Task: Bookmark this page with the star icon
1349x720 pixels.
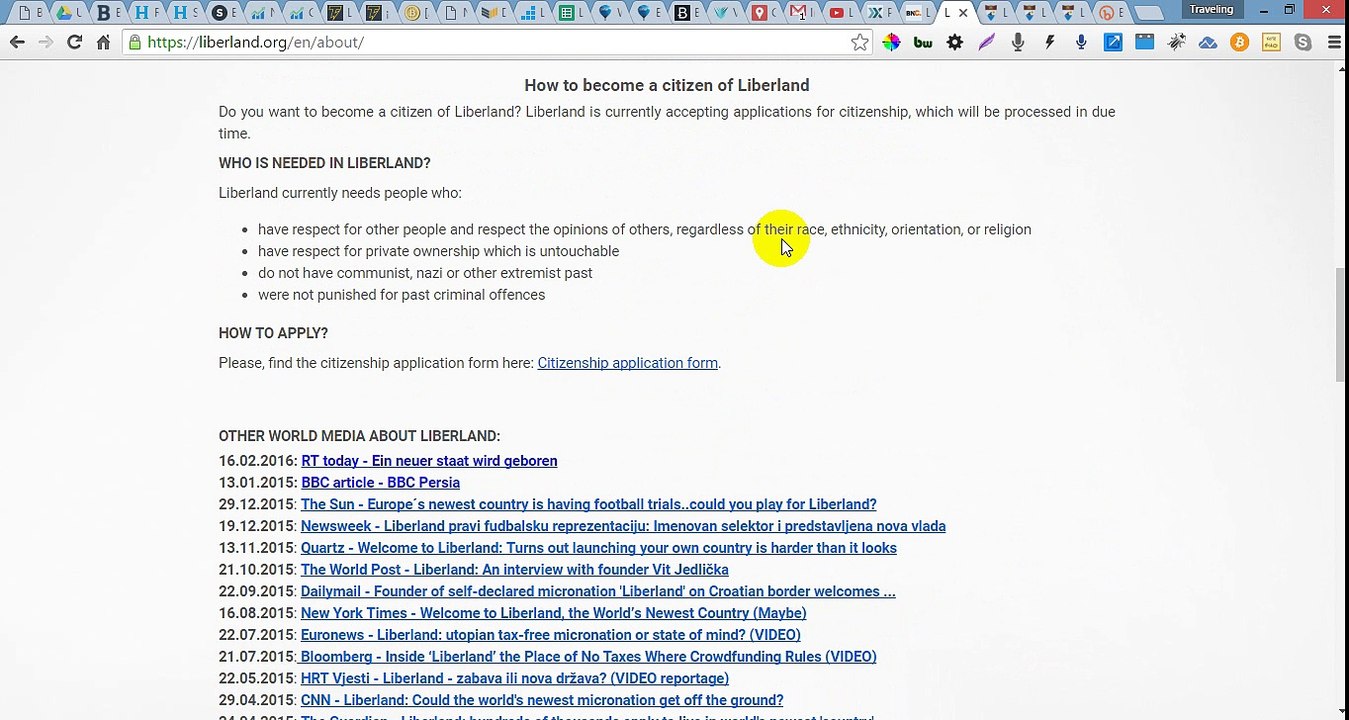Action: (860, 42)
